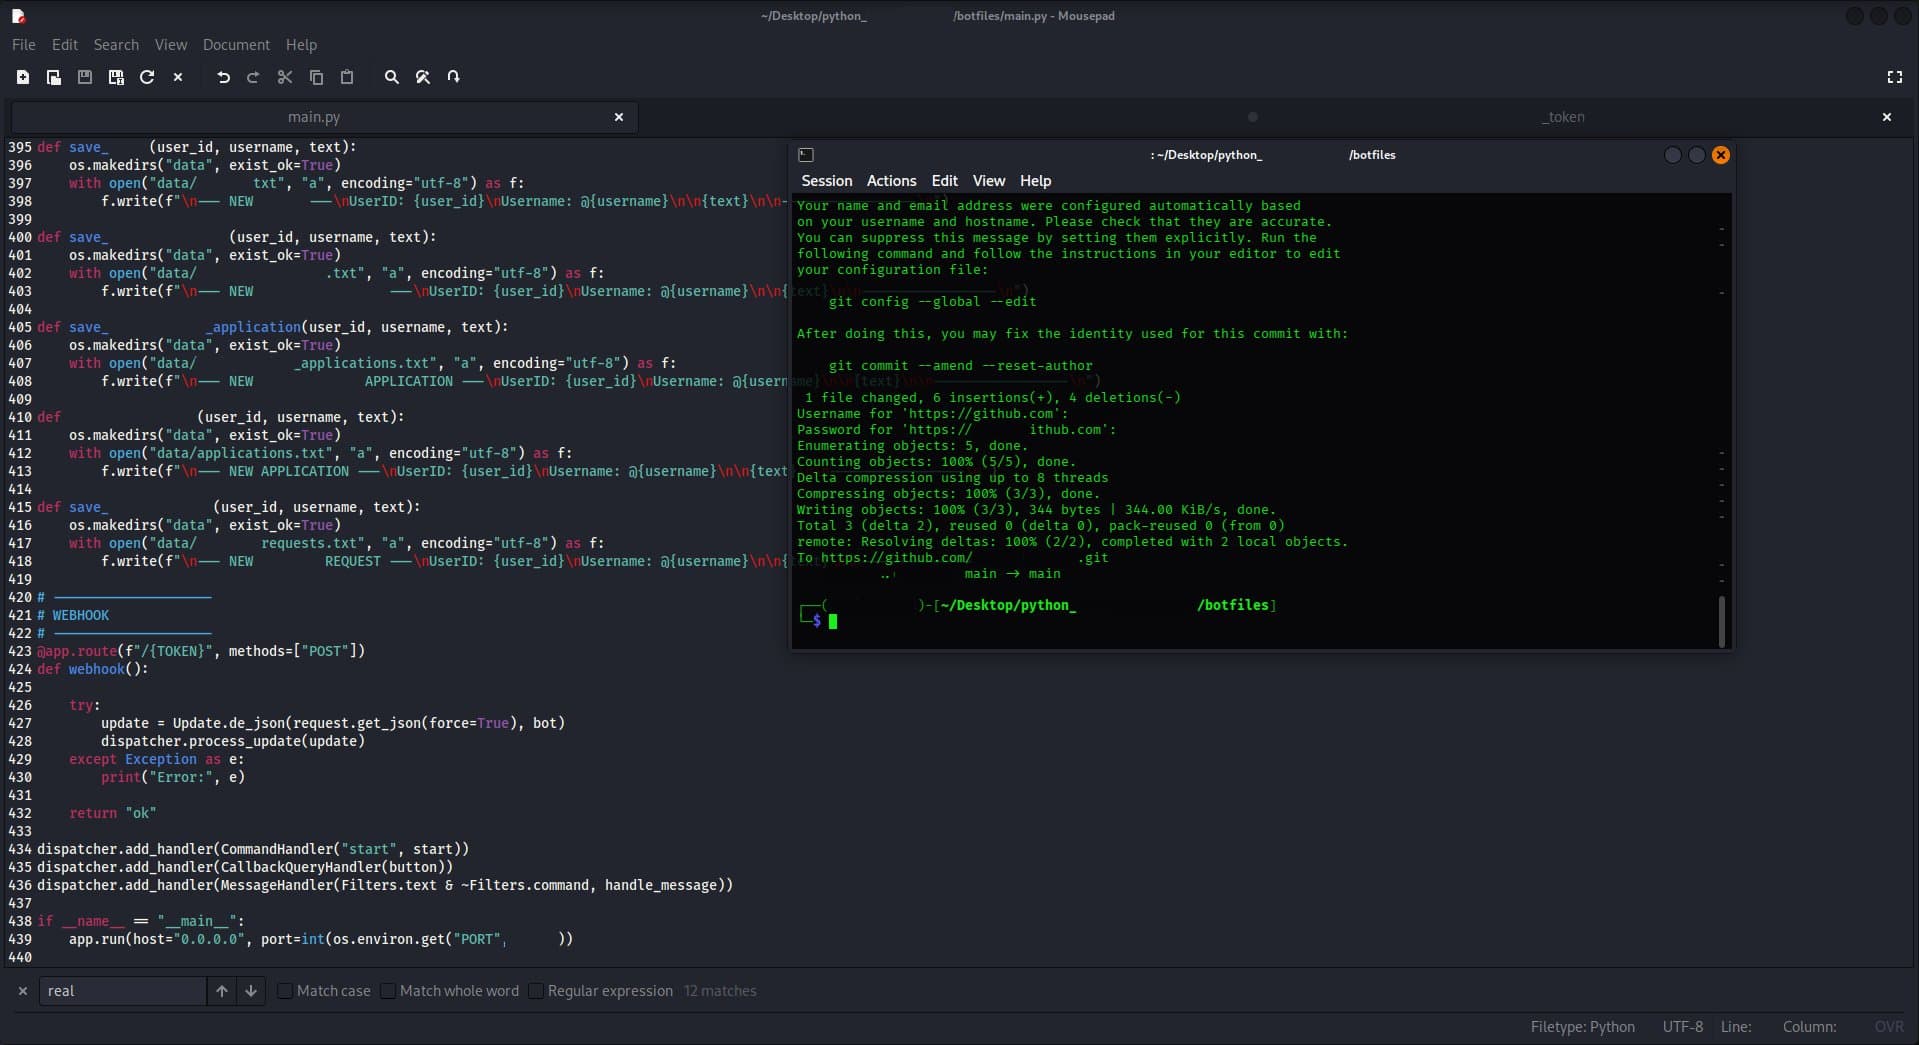Jump to next search match
This screenshot has height=1045, width=1919.
click(x=251, y=991)
